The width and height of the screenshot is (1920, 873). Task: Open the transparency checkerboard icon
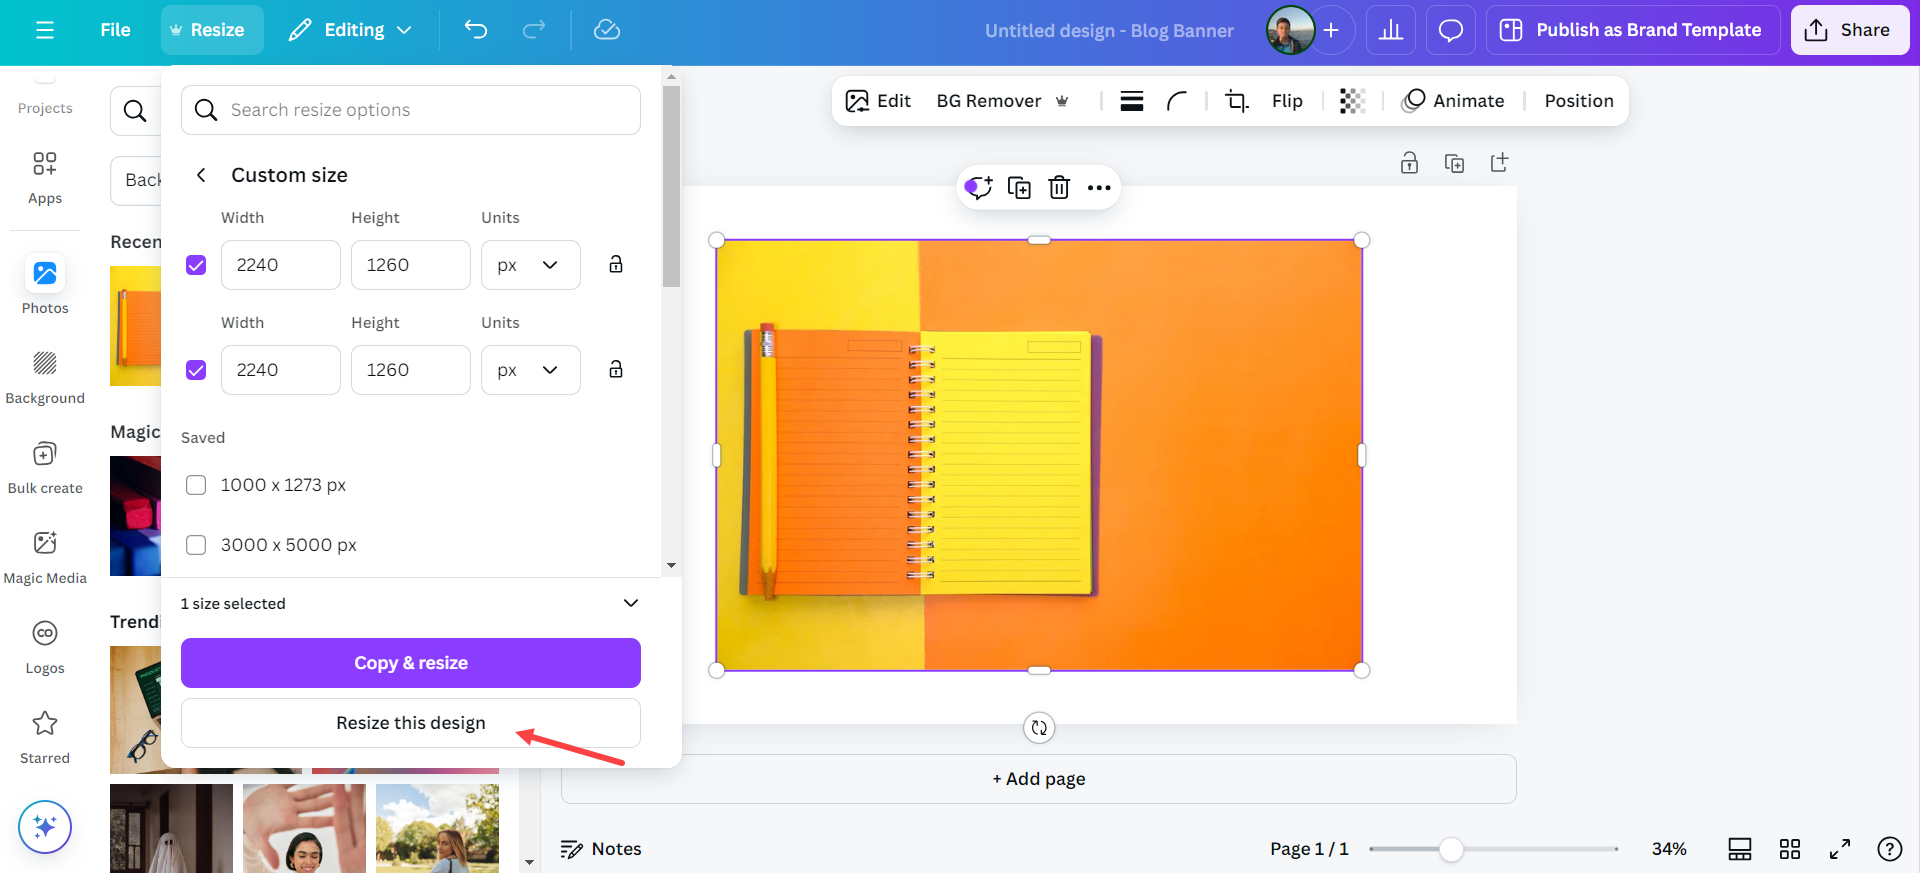1352,101
